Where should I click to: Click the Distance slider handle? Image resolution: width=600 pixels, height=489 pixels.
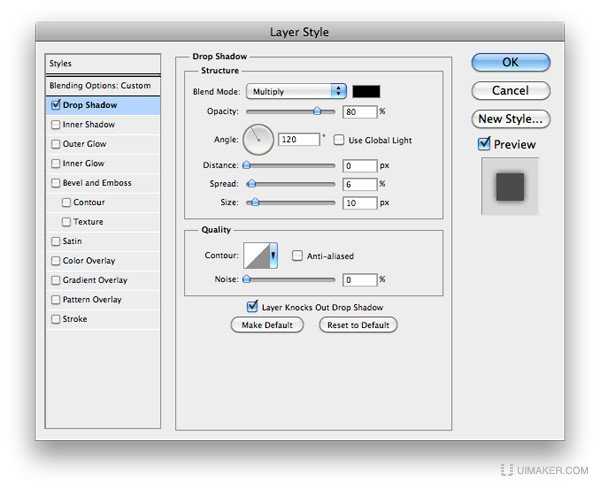coord(247,165)
